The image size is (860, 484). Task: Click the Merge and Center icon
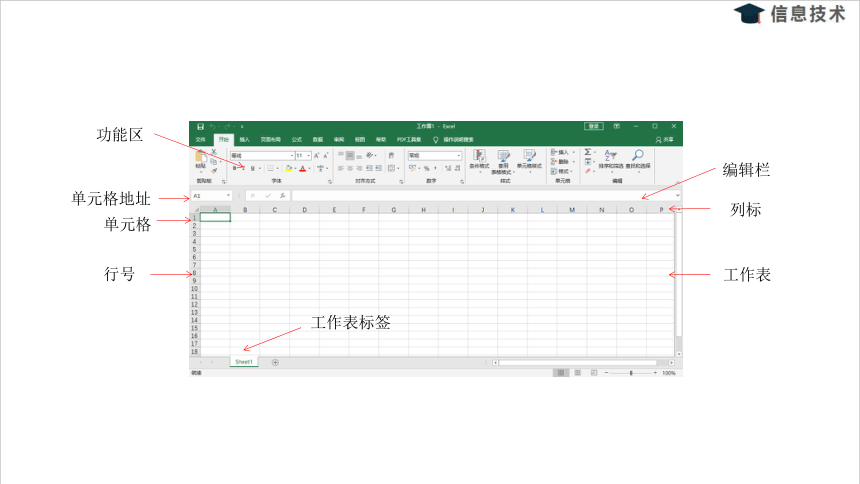point(391,168)
